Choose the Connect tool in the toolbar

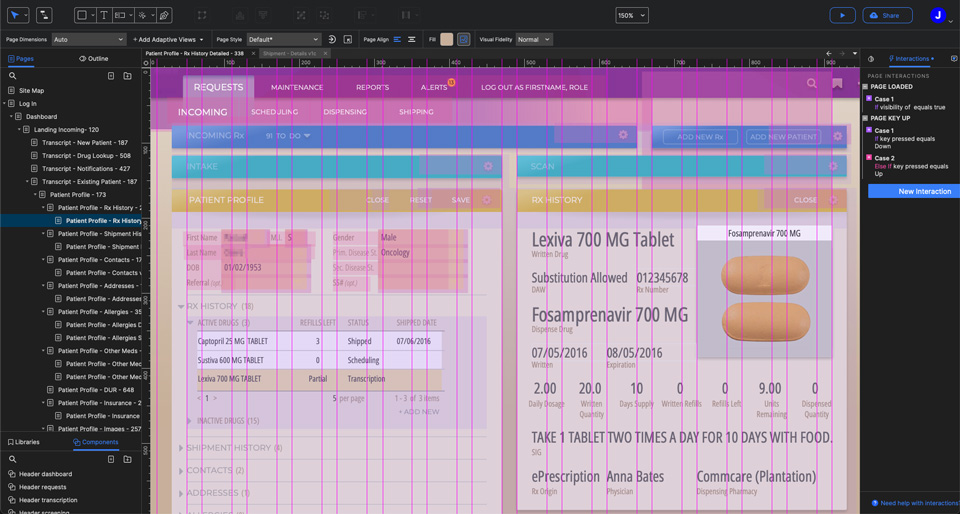pos(45,16)
